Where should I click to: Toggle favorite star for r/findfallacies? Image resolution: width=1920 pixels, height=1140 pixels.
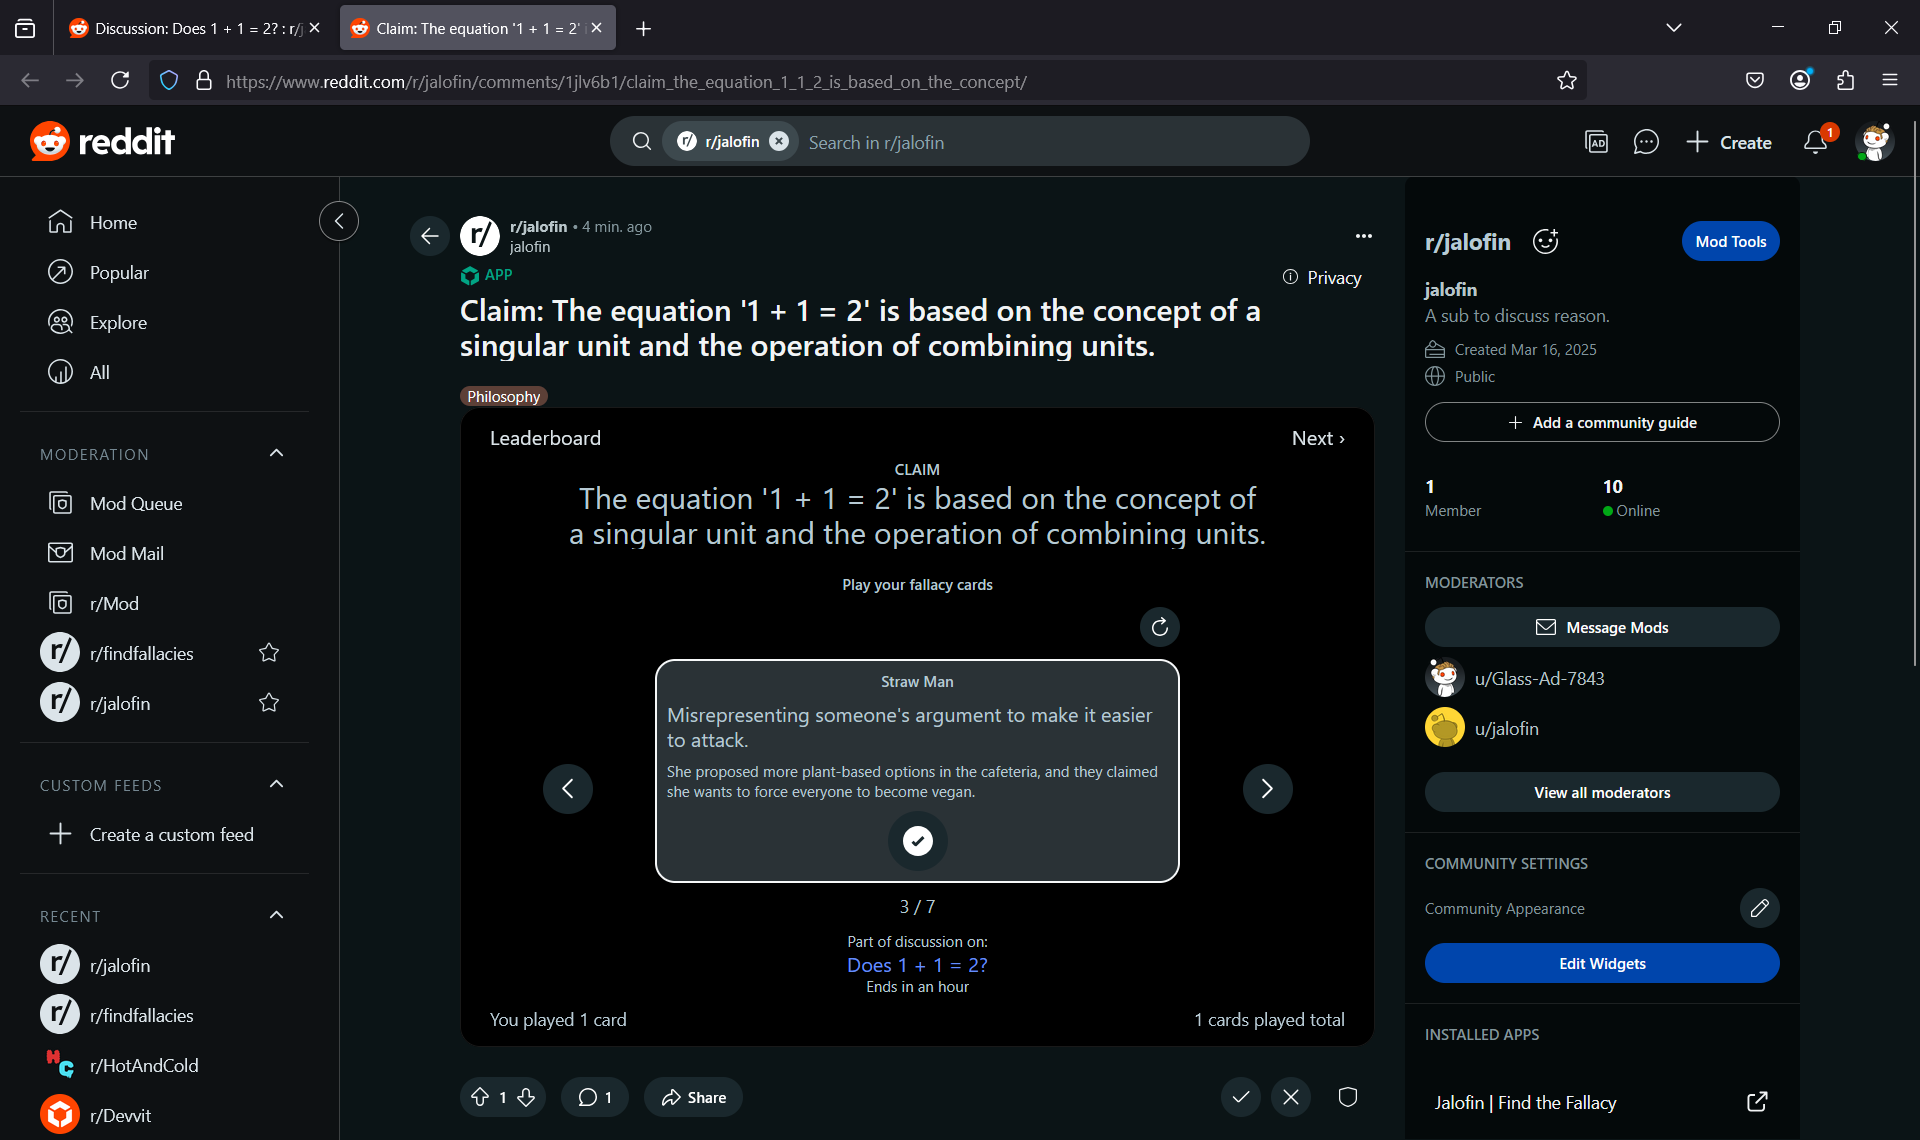268,653
